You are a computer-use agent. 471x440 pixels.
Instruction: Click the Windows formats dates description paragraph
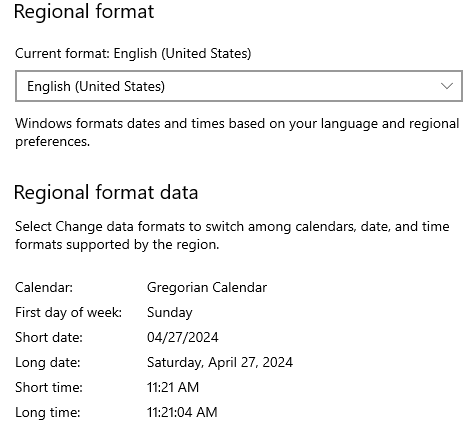click(237, 132)
